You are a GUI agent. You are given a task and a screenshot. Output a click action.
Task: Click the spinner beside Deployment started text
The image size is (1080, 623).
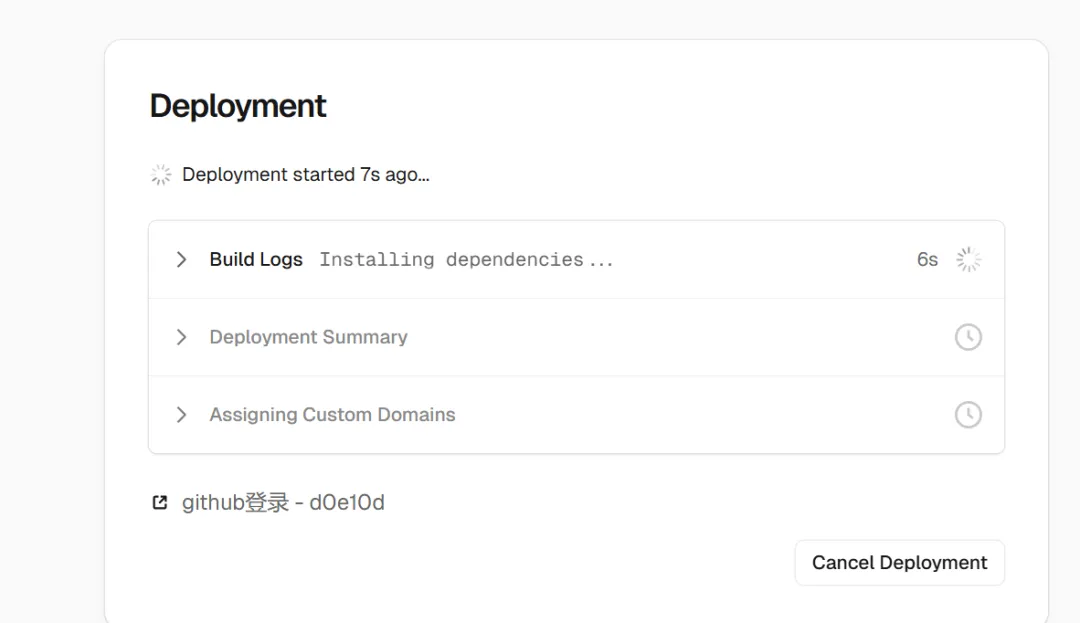161,175
